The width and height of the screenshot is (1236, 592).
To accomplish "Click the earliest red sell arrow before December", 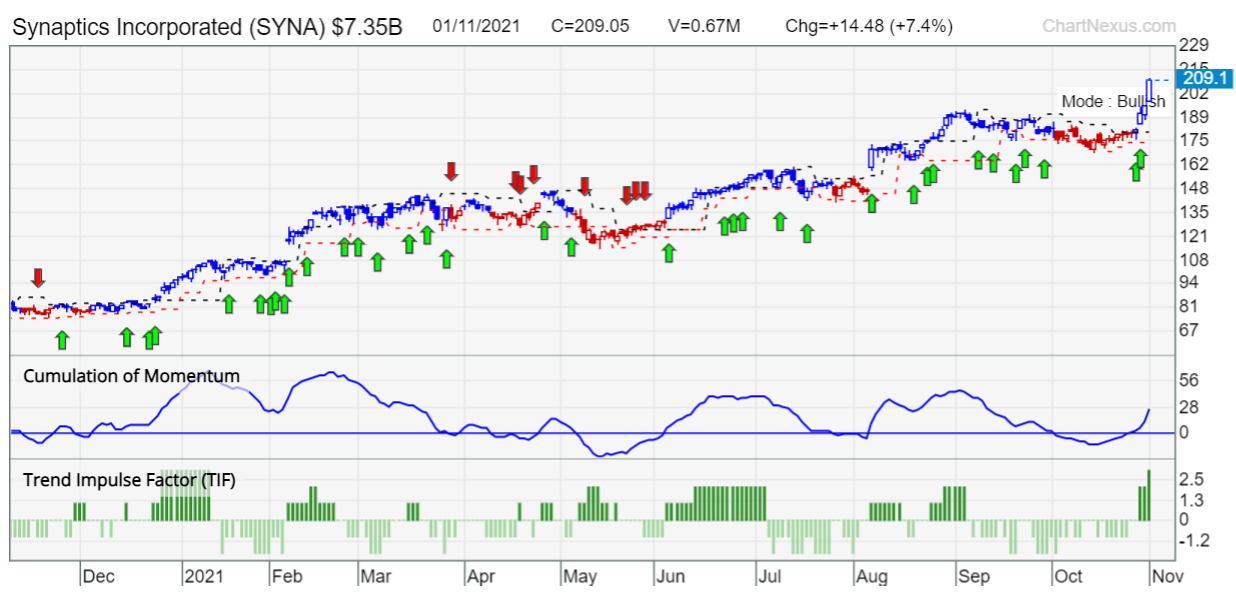I will pos(38,277).
